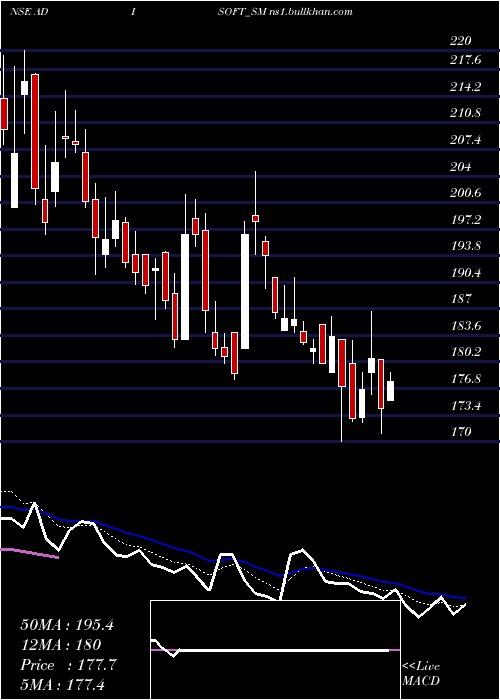Click the 187 price axis label

(461, 299)
